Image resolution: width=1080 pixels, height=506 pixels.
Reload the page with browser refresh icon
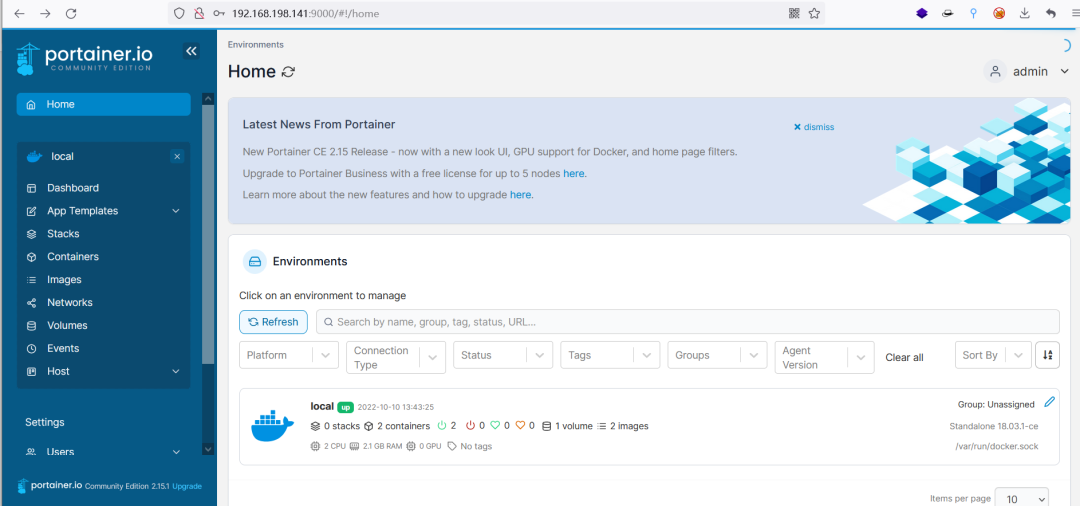[71, 14]
